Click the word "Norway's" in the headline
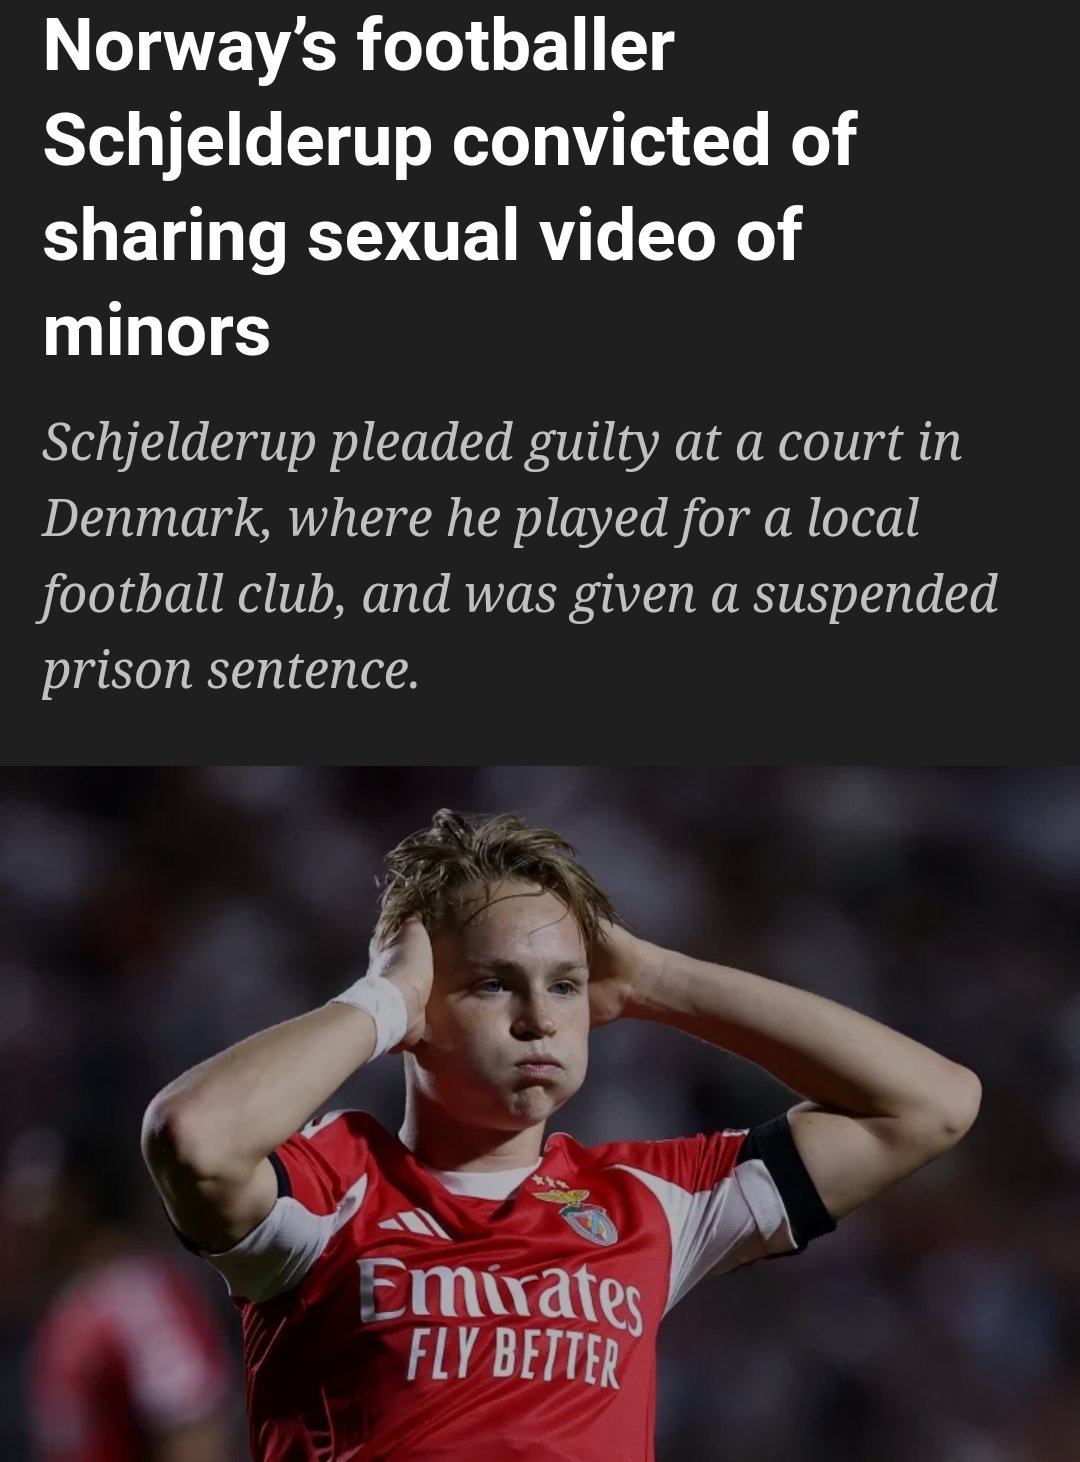The width and height of the screenshot is (1080, 1462). [191, 48]
